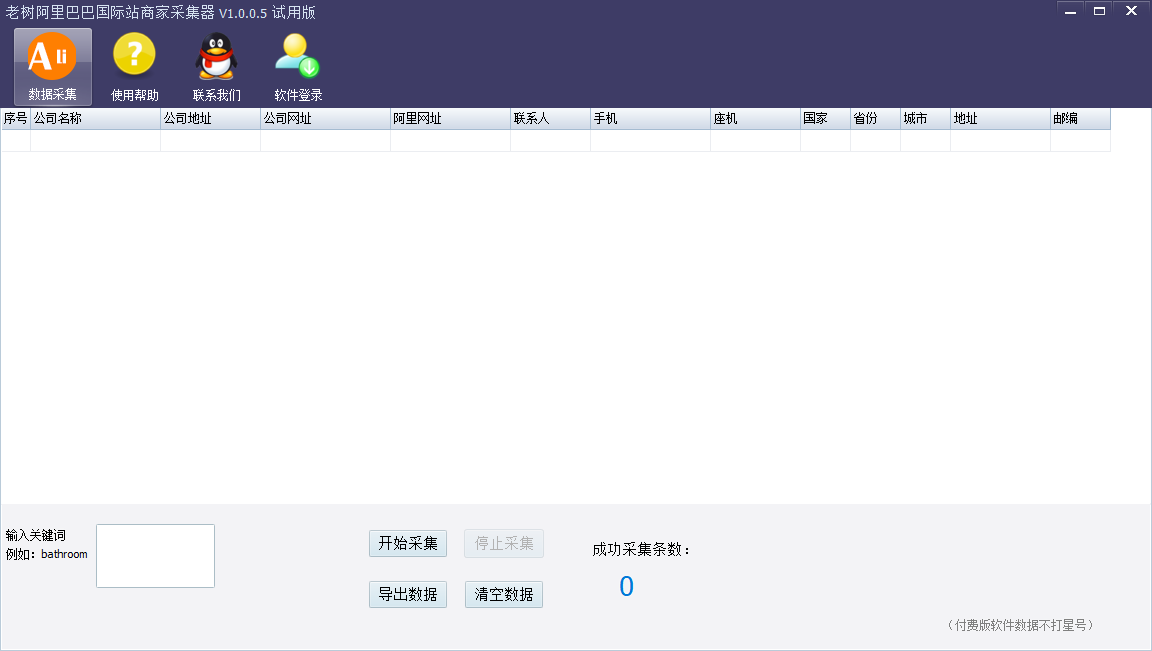Click the 成功采集条数 count value 0
This screenshot has width=1152, height=651.
point(626,586)
